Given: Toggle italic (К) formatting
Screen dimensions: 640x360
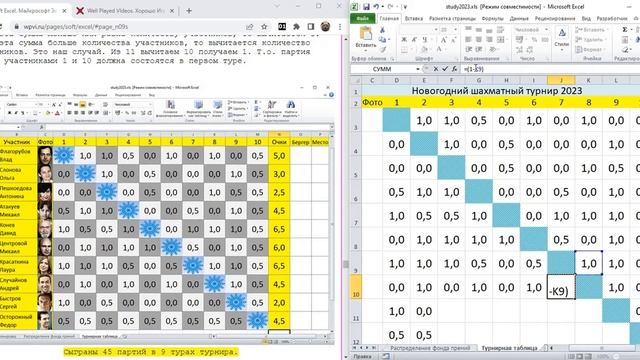Looking at the screenshot, I should coord(414,40).
